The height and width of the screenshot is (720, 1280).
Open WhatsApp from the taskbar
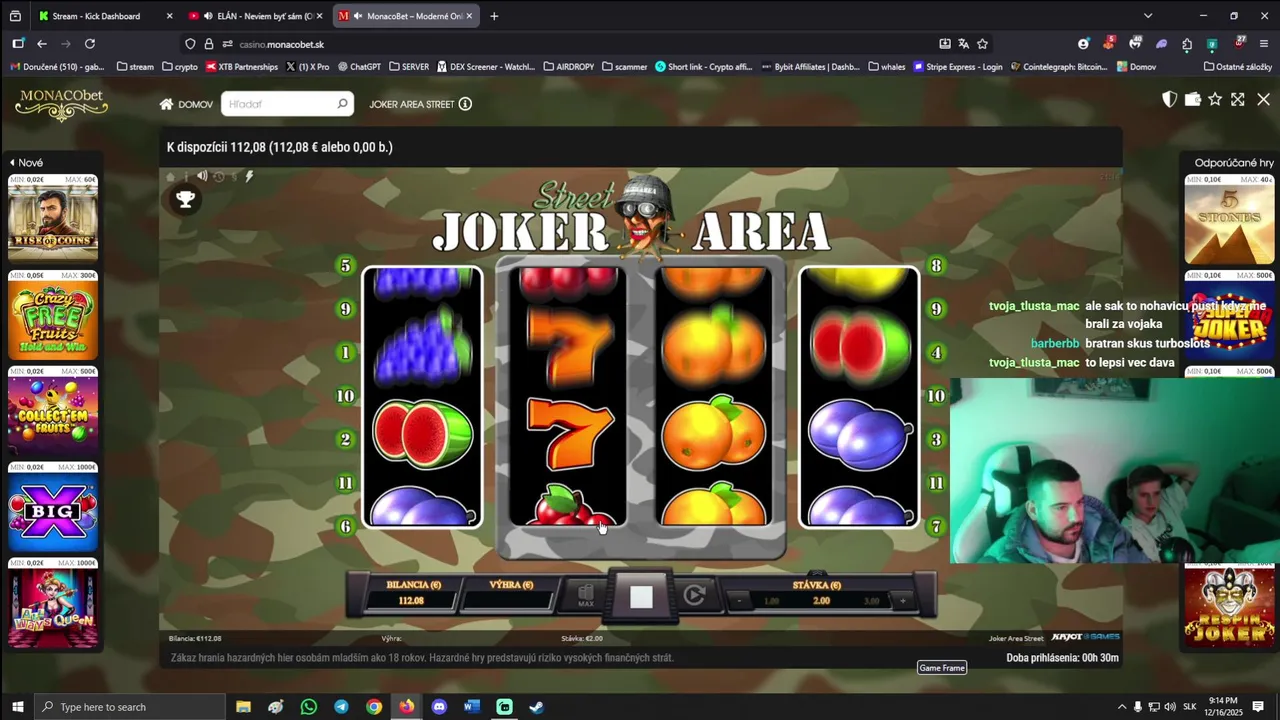click(308, 707)
